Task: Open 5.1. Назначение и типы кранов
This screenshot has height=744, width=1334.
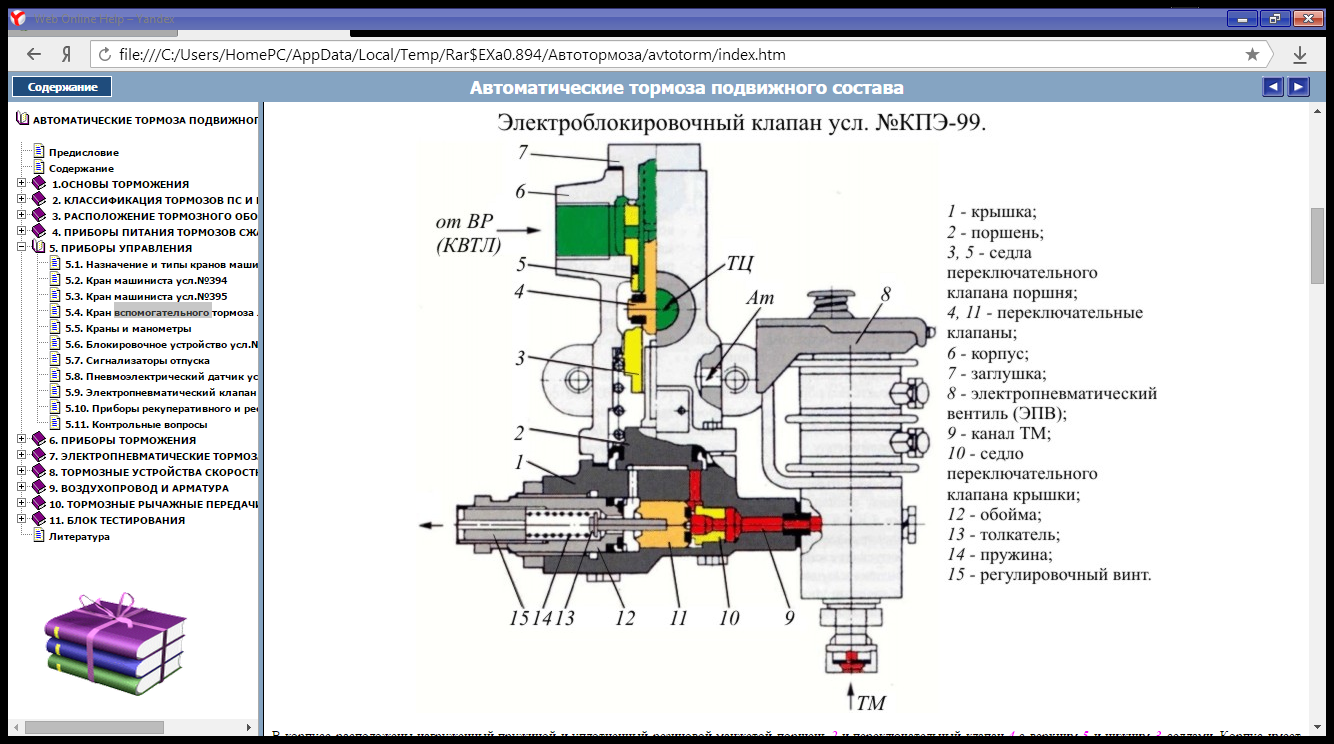Action: (x=162, y=264)
